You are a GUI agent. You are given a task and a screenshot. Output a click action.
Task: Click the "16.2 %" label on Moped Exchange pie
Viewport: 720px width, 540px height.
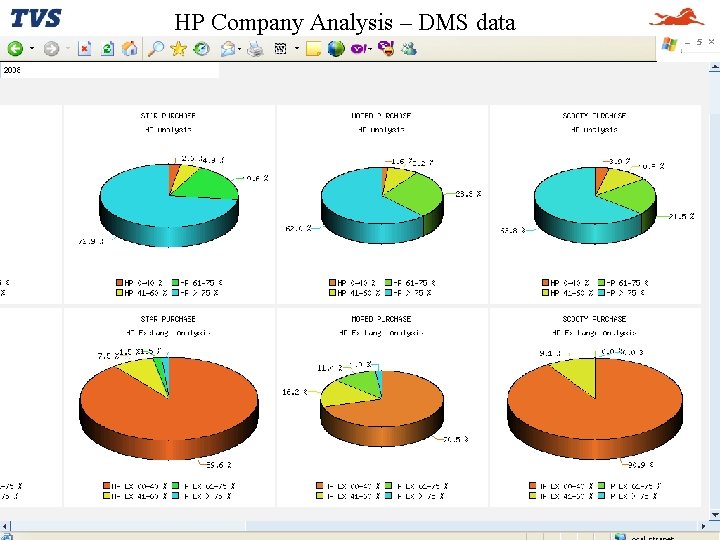coord(295,392)
